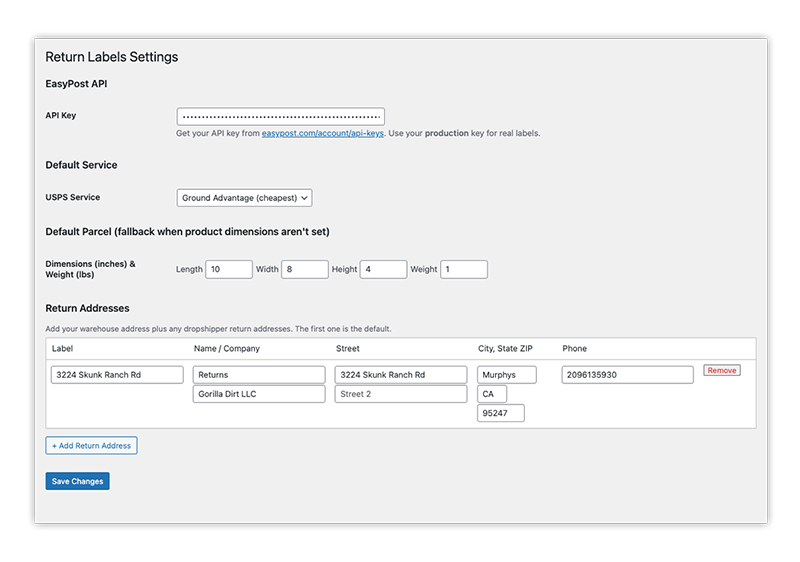The height and width of the screenshot is (562, 800).
Task: Click the Return Labels Settings heading
Action: point(112,57)
